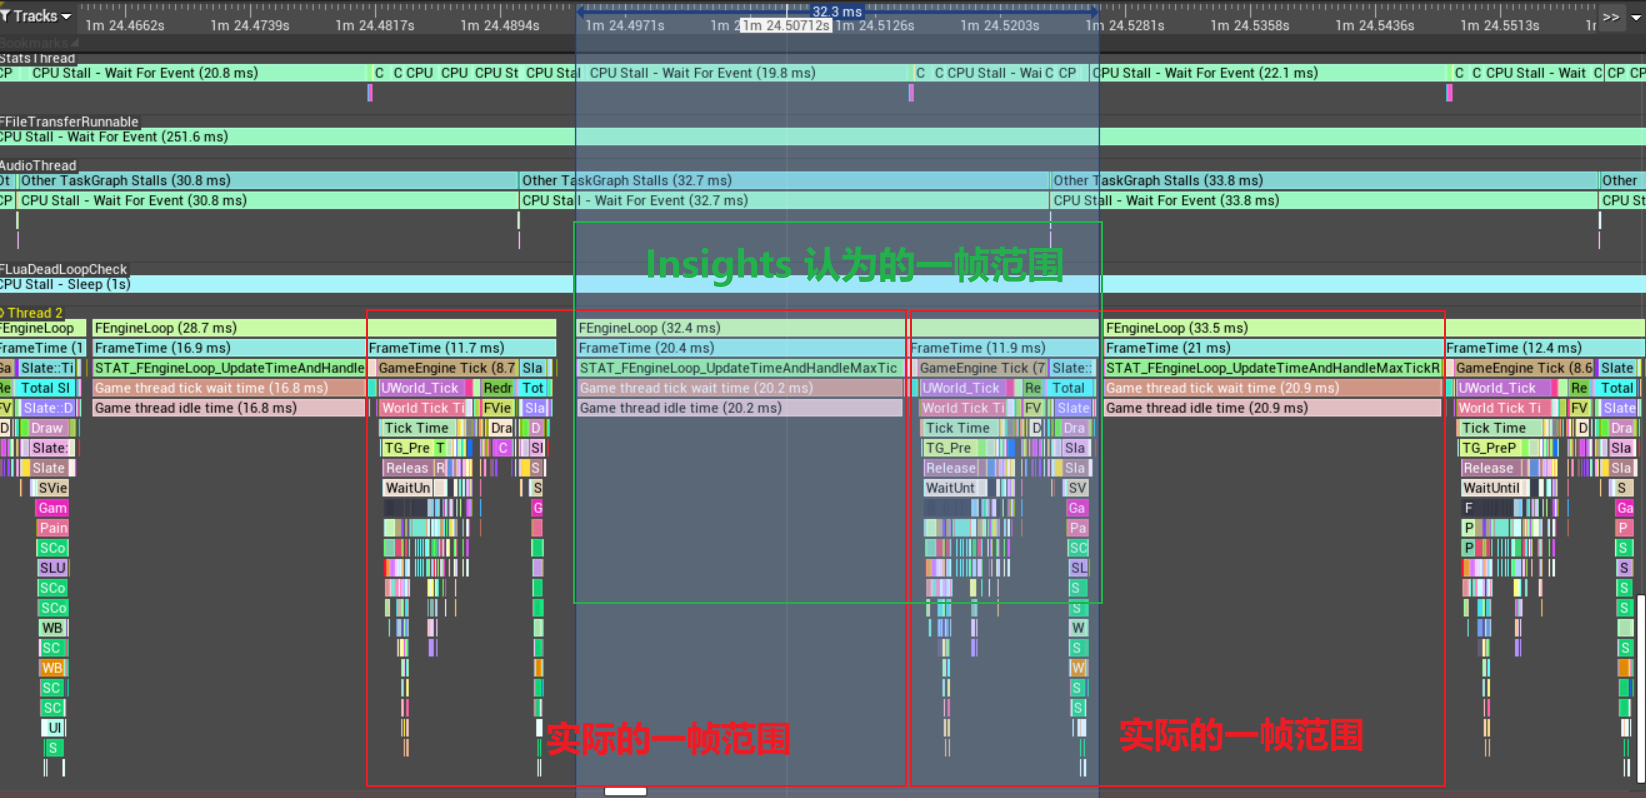Click the 1m 24.50712s time marker label

click(x=786, y=25)
